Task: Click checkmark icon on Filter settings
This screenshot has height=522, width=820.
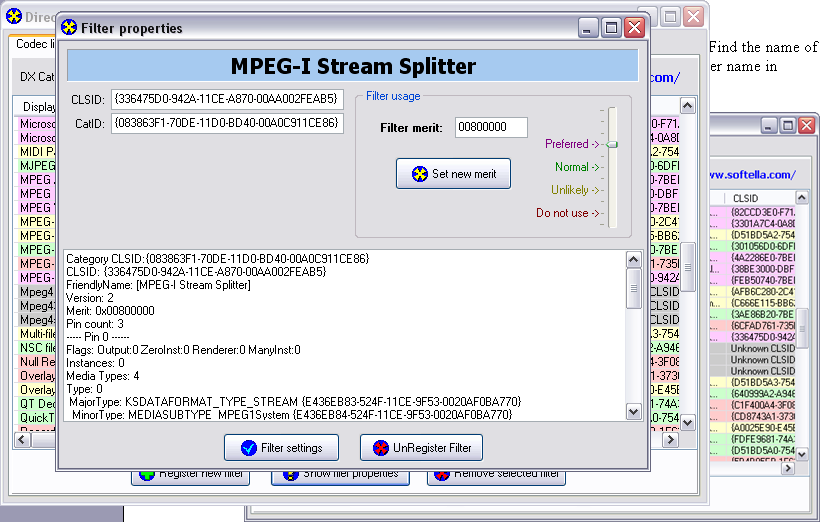Action: pos(249,448)
